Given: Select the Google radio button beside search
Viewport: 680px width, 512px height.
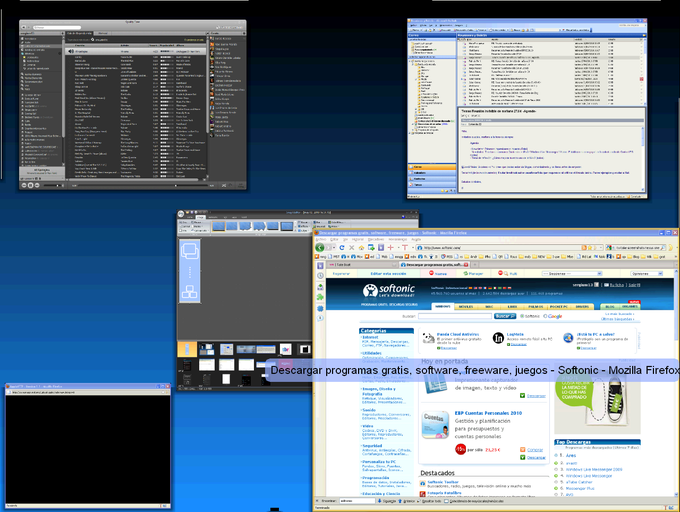Looking at the screenshot, I should 545,316.
